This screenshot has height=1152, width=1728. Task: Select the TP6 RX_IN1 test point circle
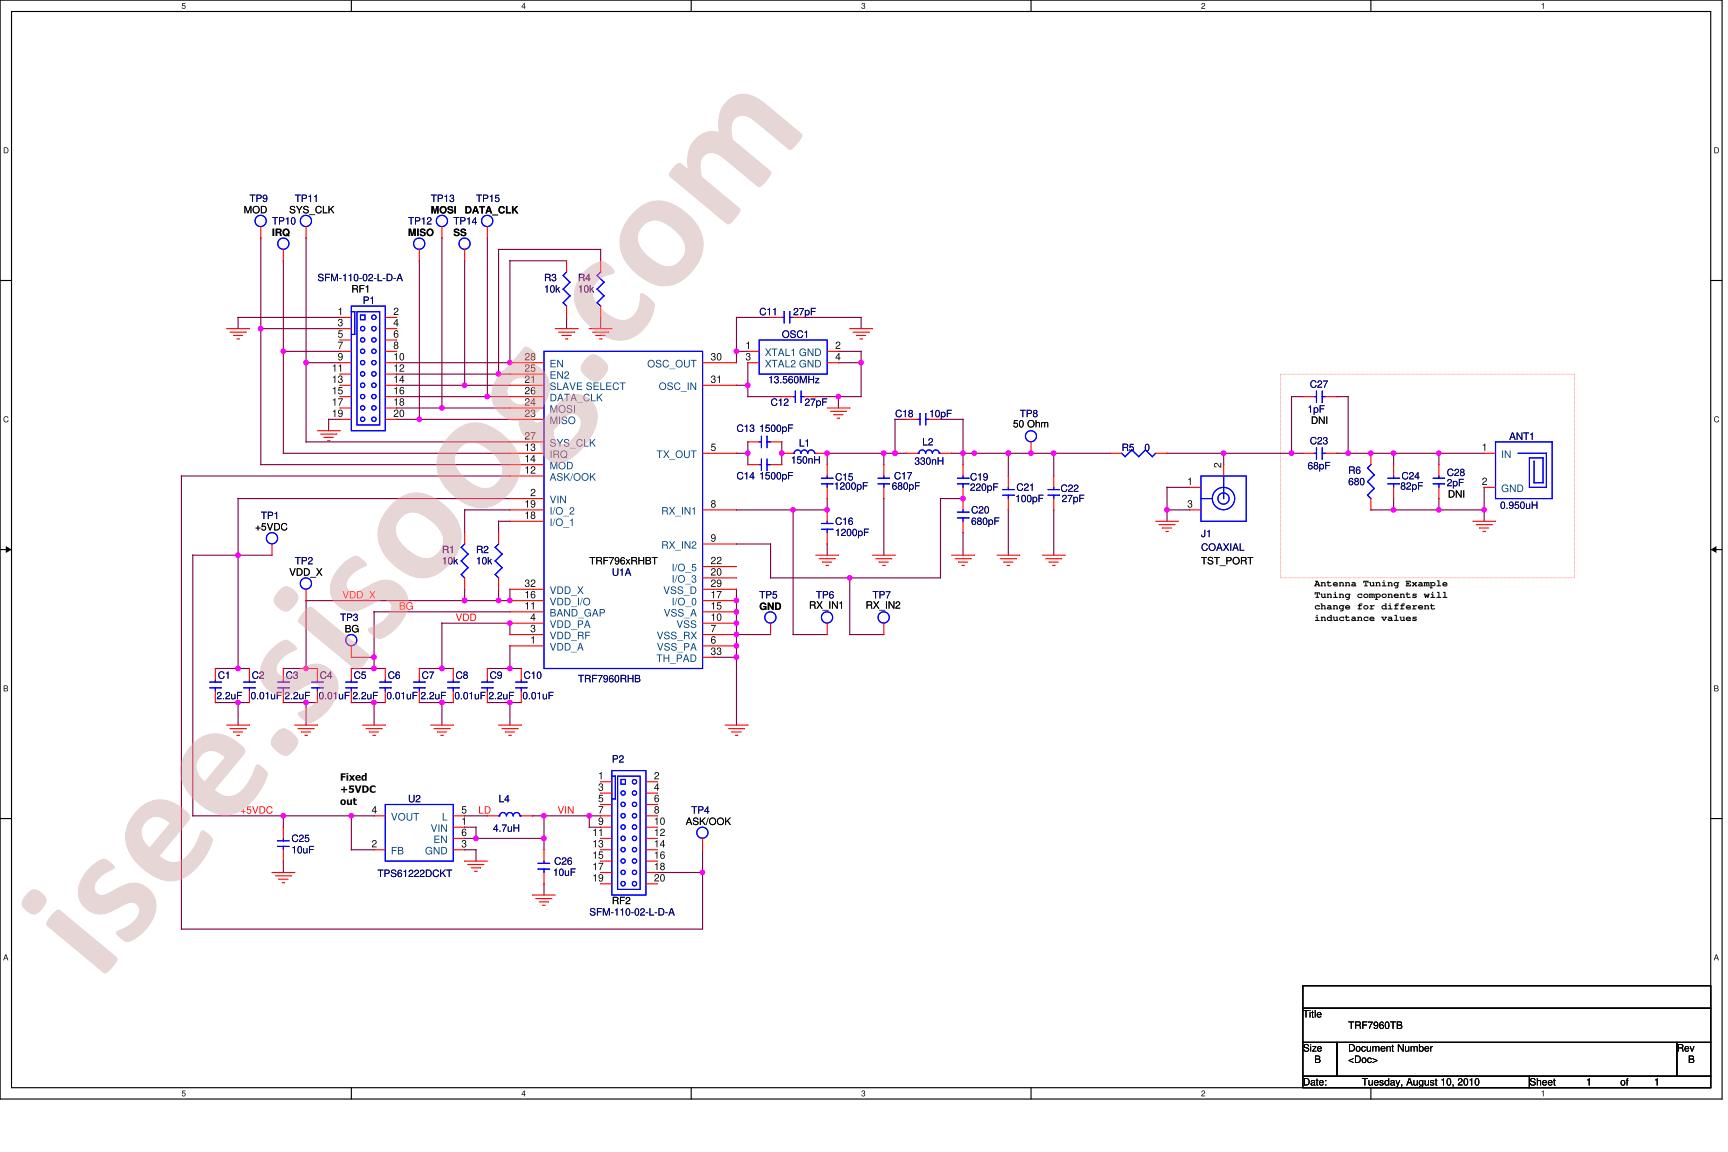pos(826,618)
